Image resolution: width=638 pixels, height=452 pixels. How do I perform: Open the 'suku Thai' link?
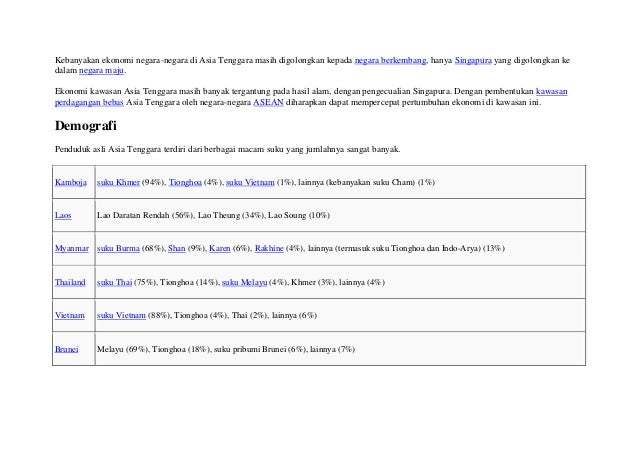click(114, 282)
